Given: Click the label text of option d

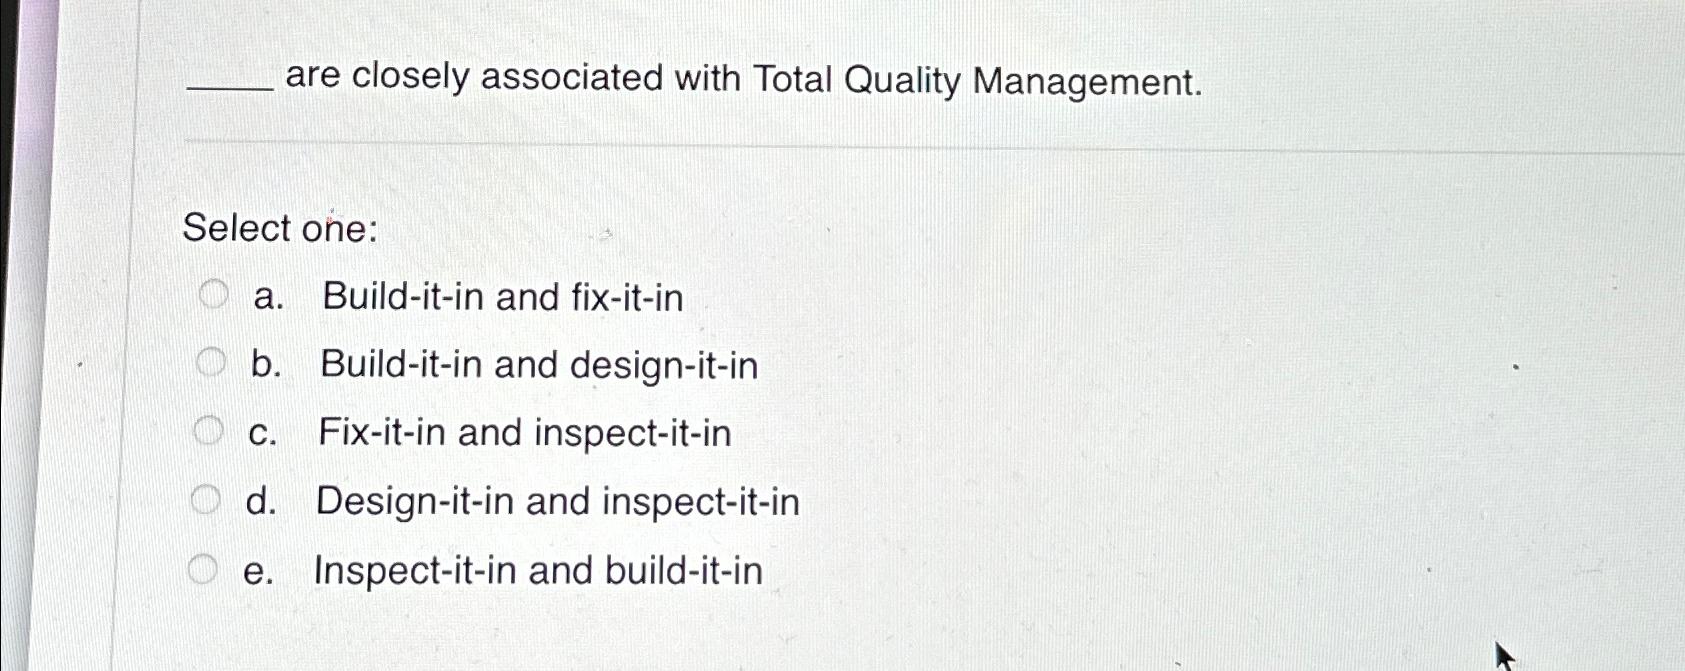Looking at the screenshot, I should click(x=556, y=501).
